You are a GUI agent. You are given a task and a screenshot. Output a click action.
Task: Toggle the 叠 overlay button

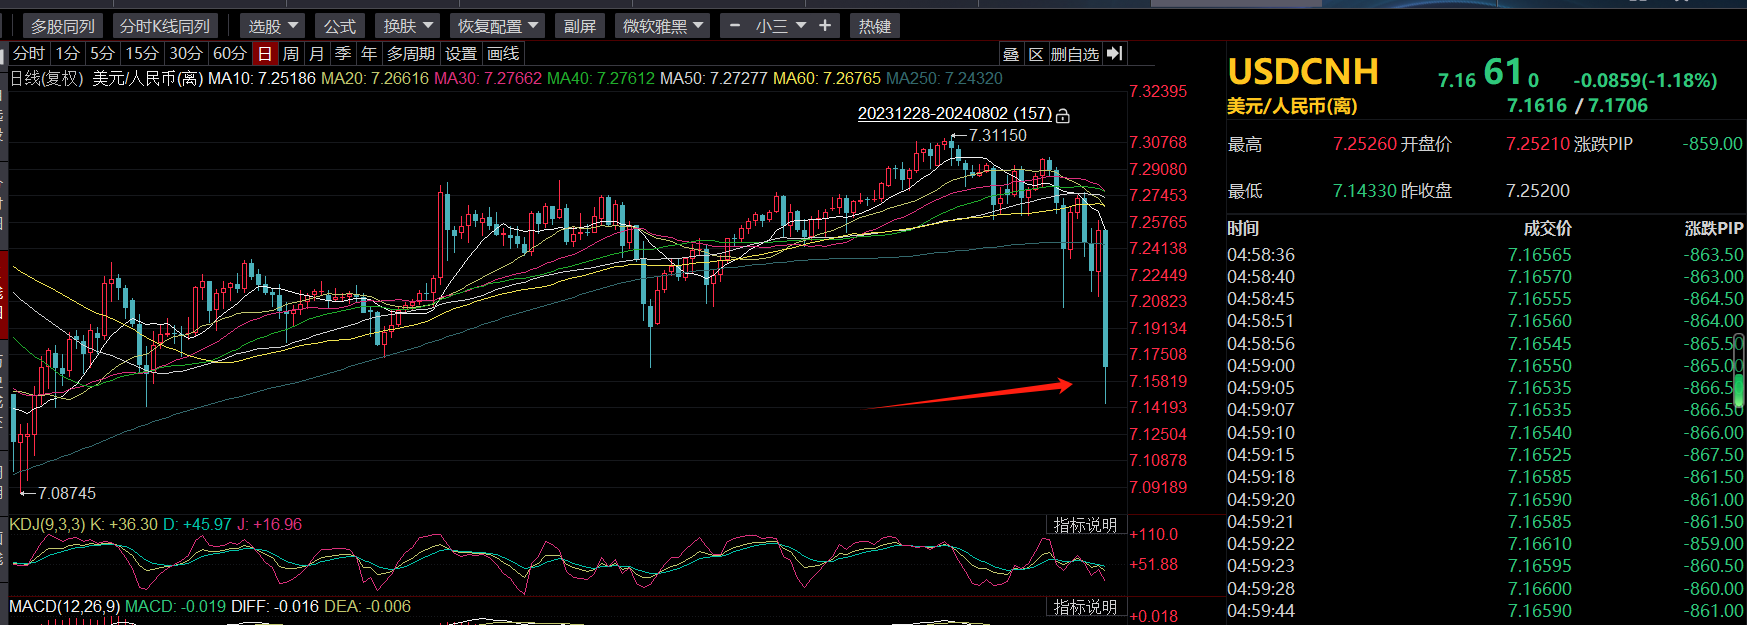click(x=1011, y=54)
